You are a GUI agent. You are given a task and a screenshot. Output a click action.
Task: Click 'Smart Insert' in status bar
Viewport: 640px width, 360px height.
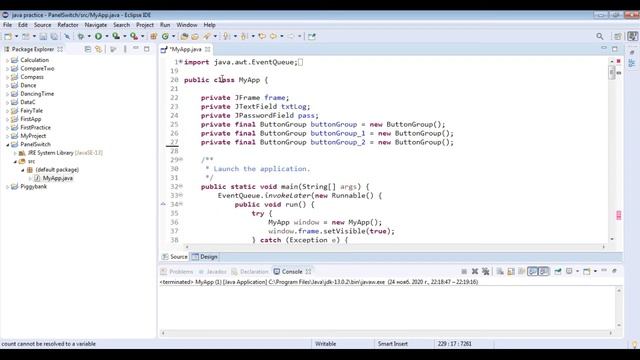(393, 344)
